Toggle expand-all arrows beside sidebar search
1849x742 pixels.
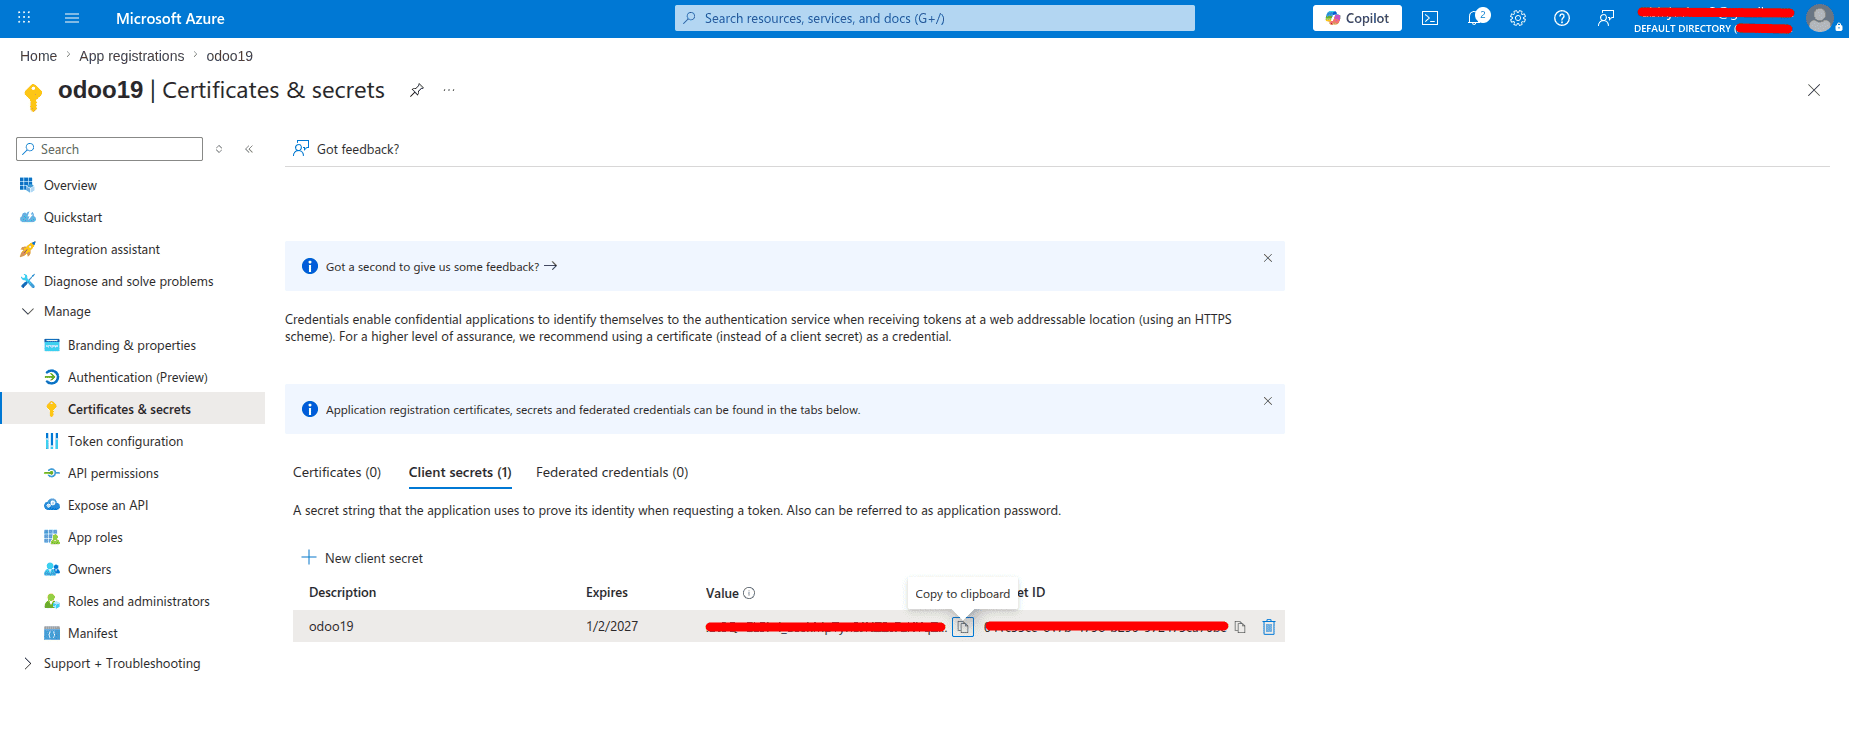(219, 149)
